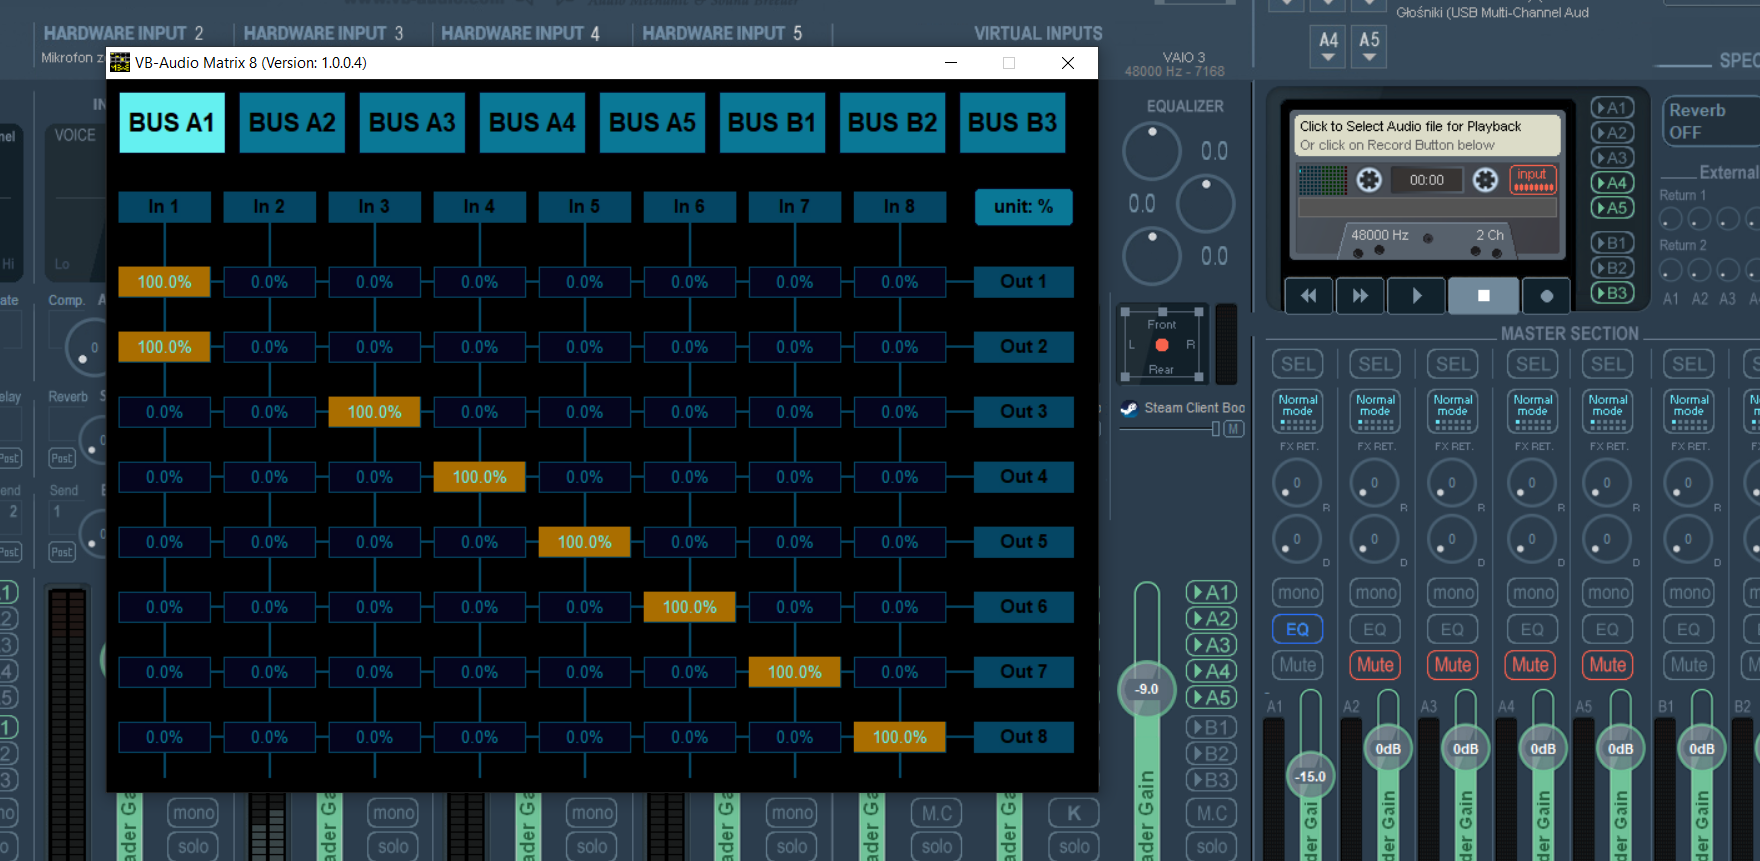Click the rewind button on the cassette recorder
Screen dimensions: 1760x861
click(1308, 296)
